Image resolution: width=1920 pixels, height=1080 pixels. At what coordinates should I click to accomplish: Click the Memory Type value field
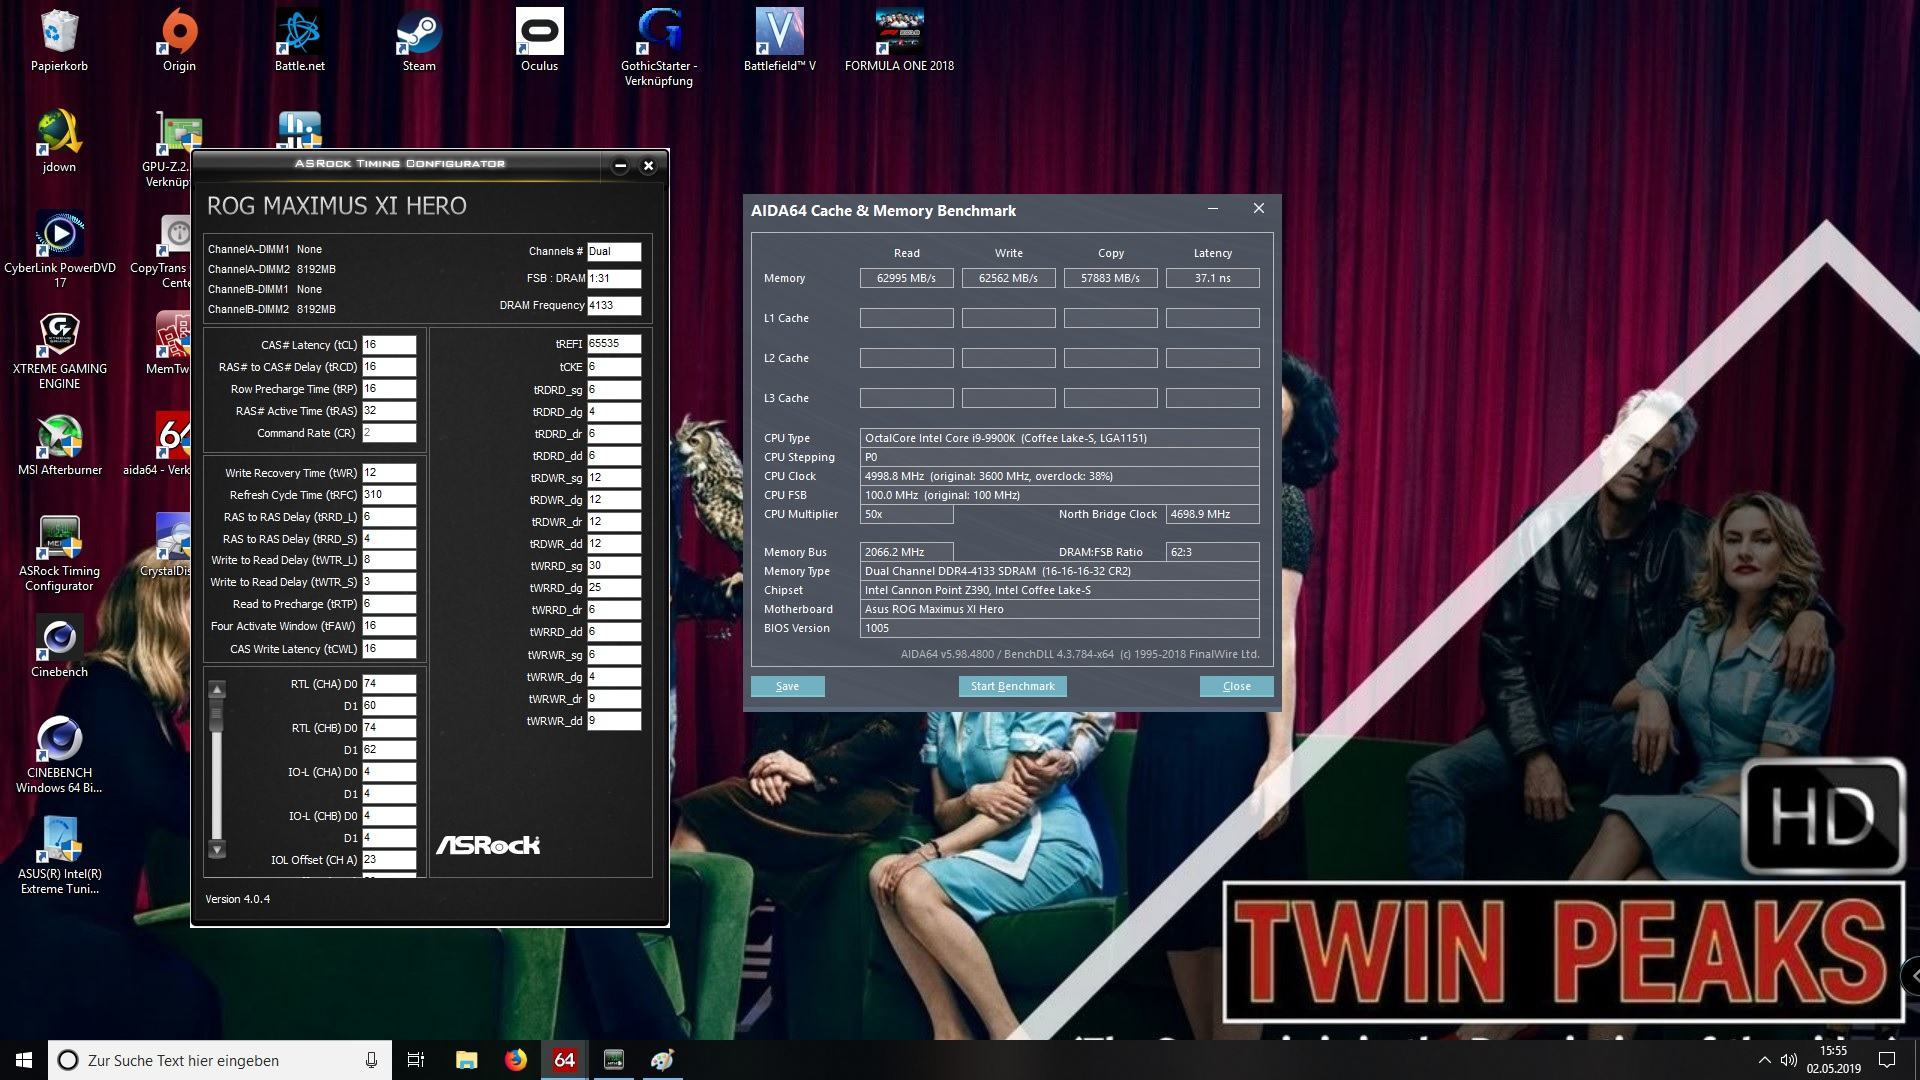click(1059, 571)
